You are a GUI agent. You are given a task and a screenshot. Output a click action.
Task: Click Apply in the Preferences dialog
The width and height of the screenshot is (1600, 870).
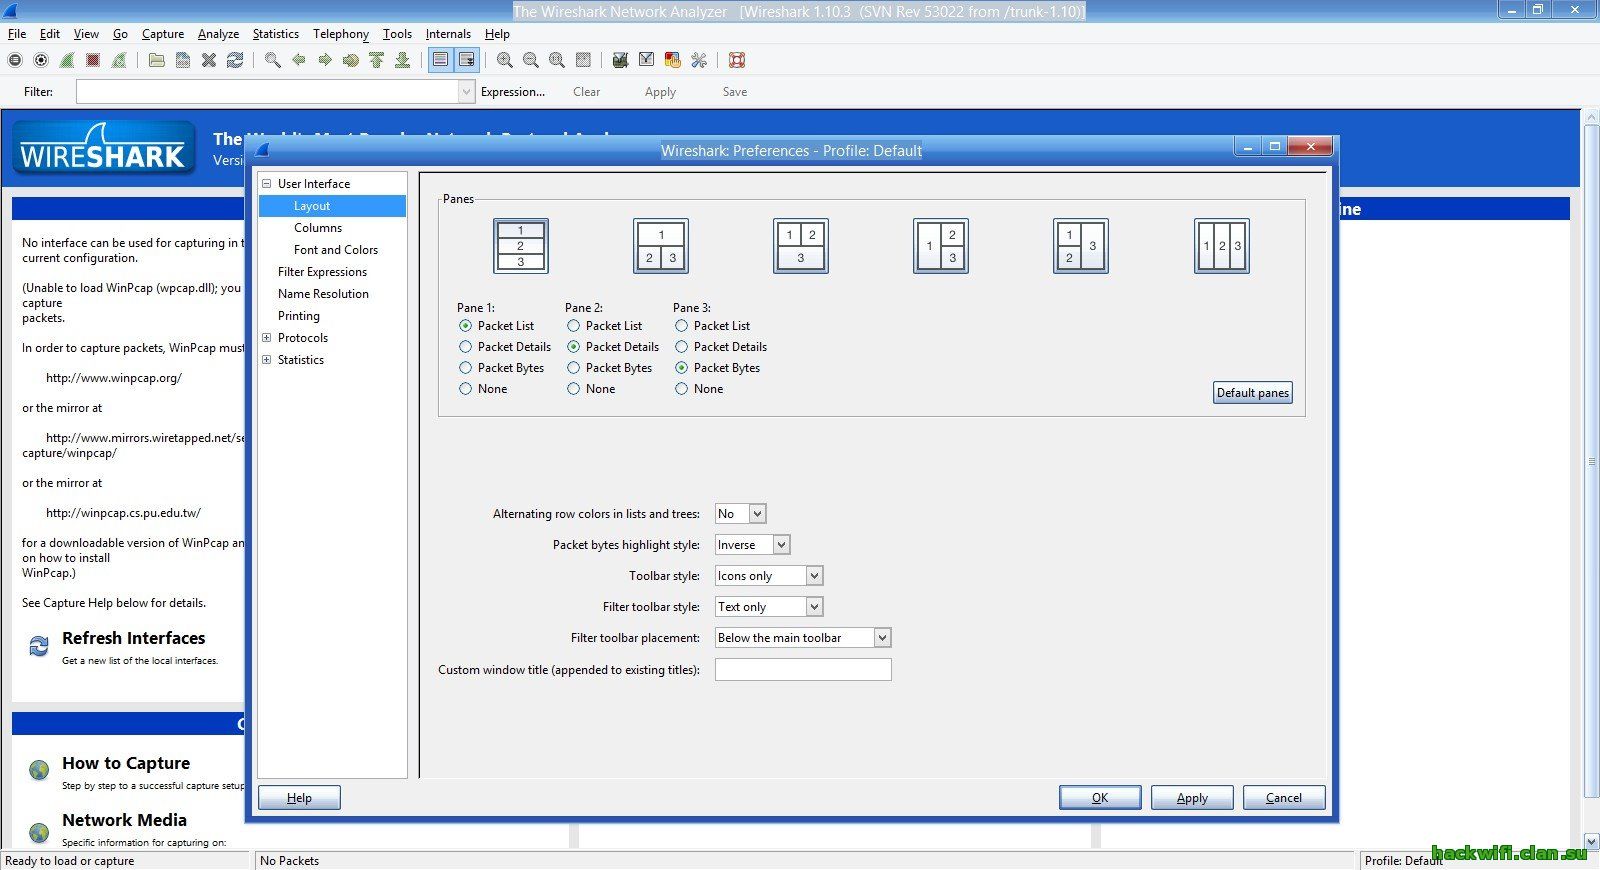(1192, 798)
